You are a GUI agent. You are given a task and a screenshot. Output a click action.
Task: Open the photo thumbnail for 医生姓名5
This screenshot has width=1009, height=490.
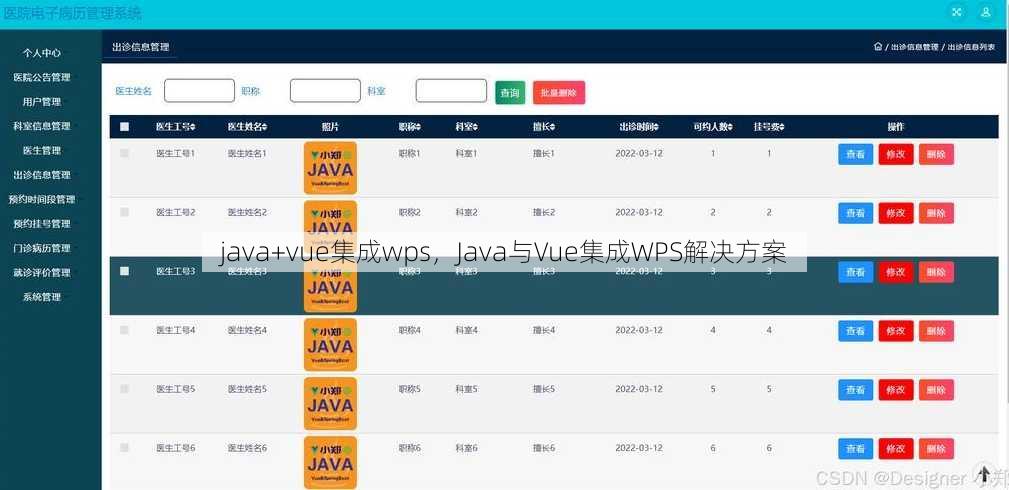[x=330, y=404]
